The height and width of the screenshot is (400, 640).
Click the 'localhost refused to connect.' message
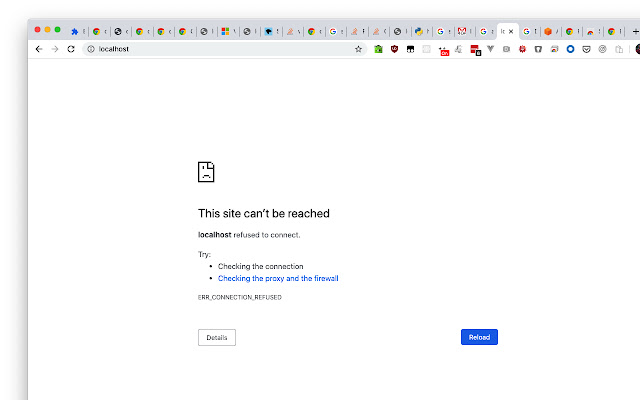[249, 235]
